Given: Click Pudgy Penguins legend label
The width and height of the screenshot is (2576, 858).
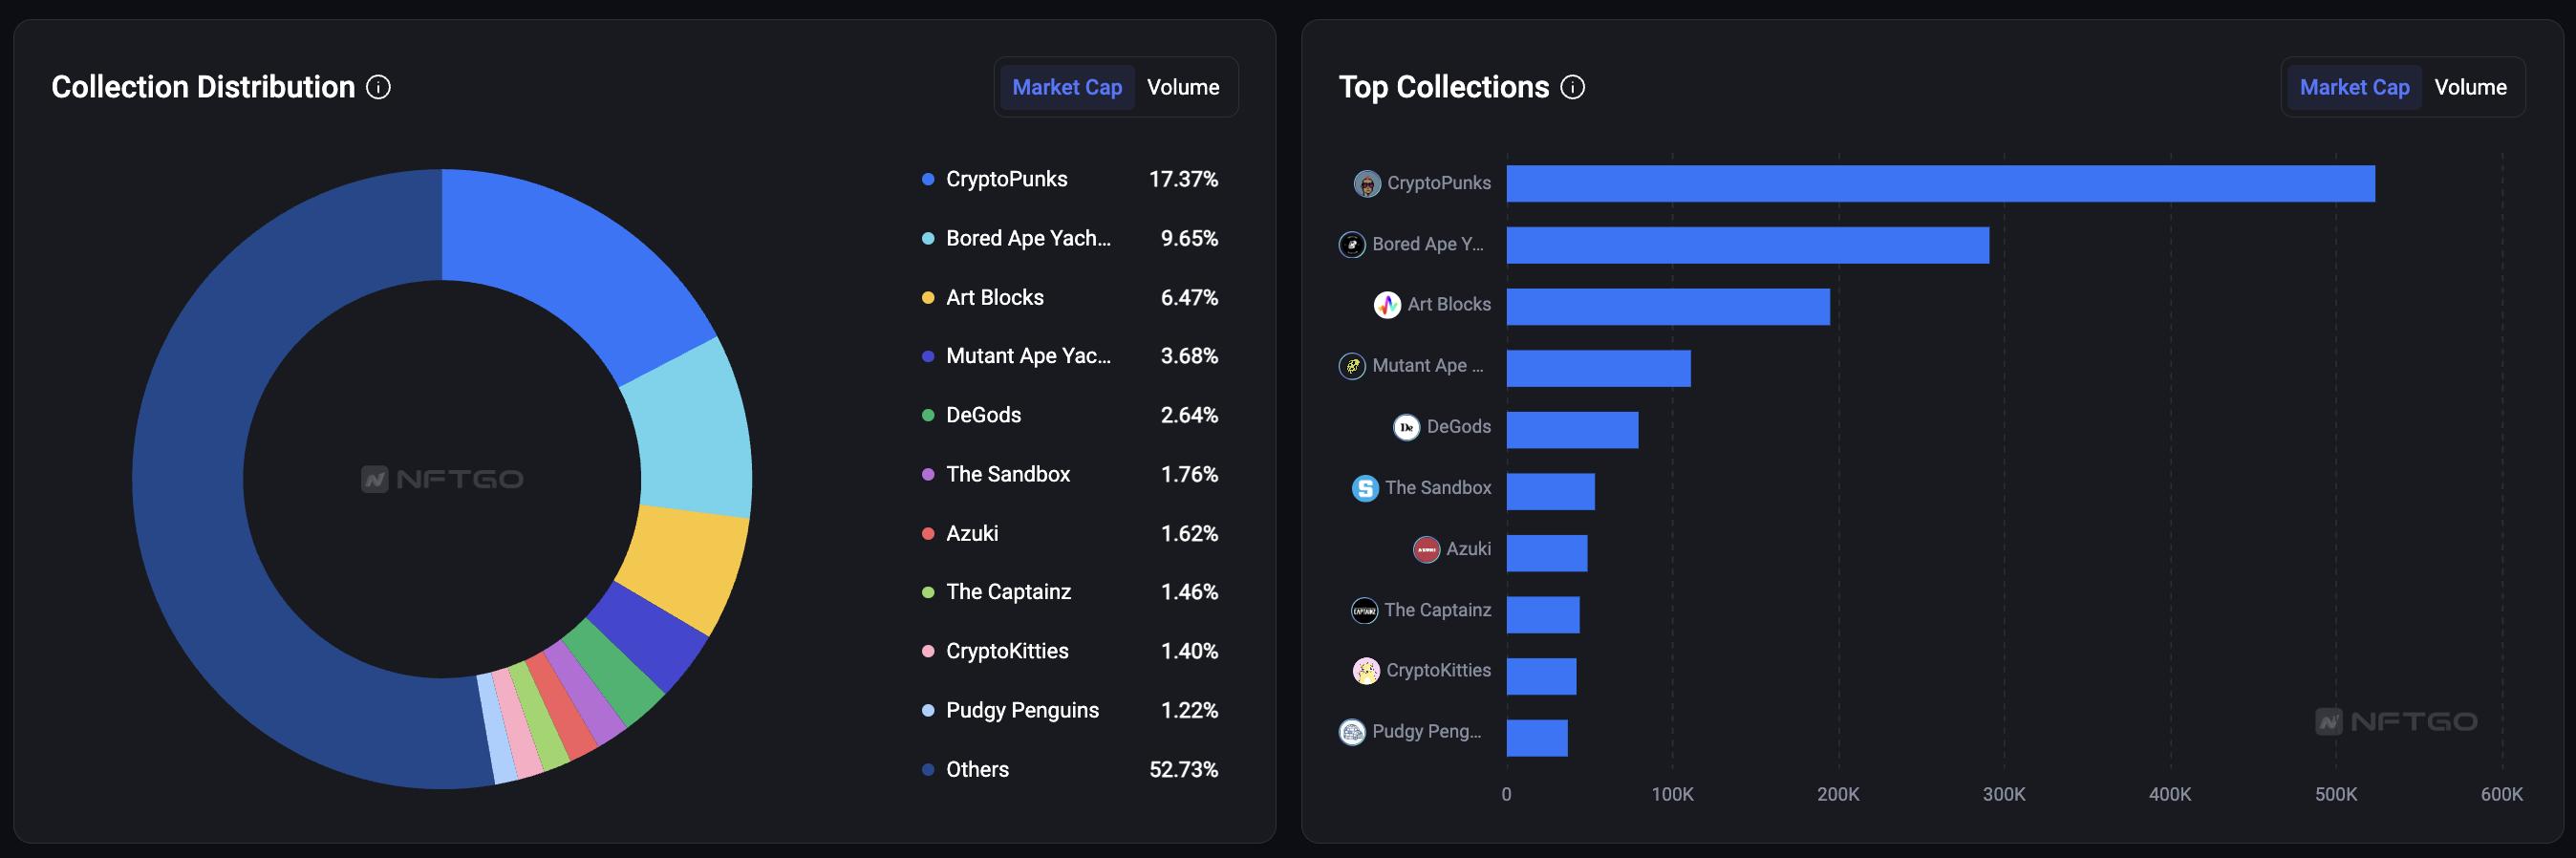Looking at the screenshot, I should click(x=1022, y=710).
